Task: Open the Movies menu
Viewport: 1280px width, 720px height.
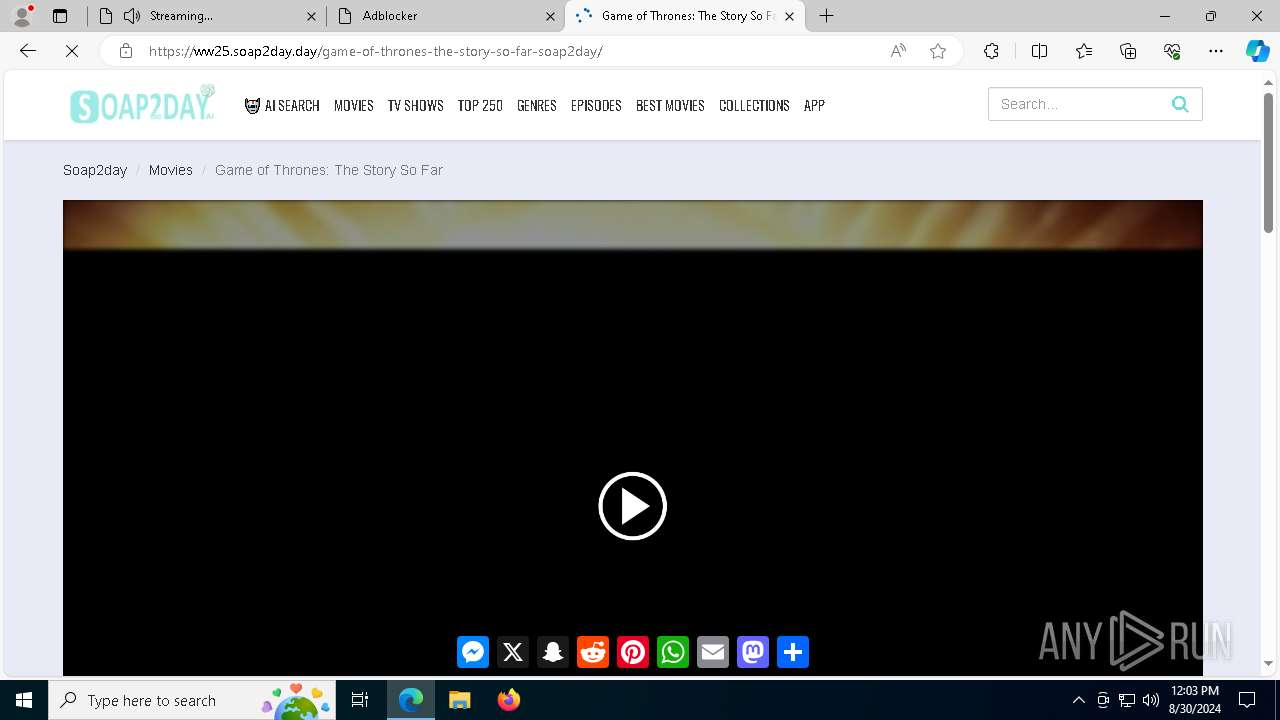Action: (354, 105)
